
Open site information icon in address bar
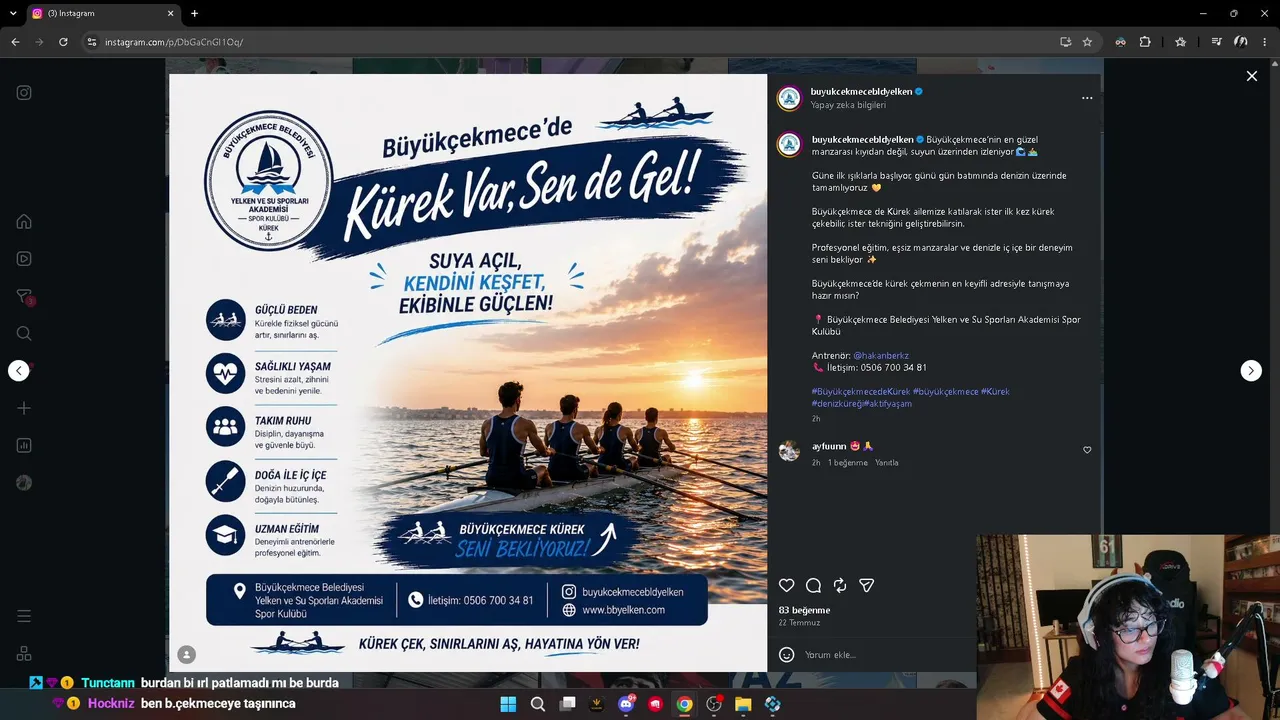[x=91, y=42]
